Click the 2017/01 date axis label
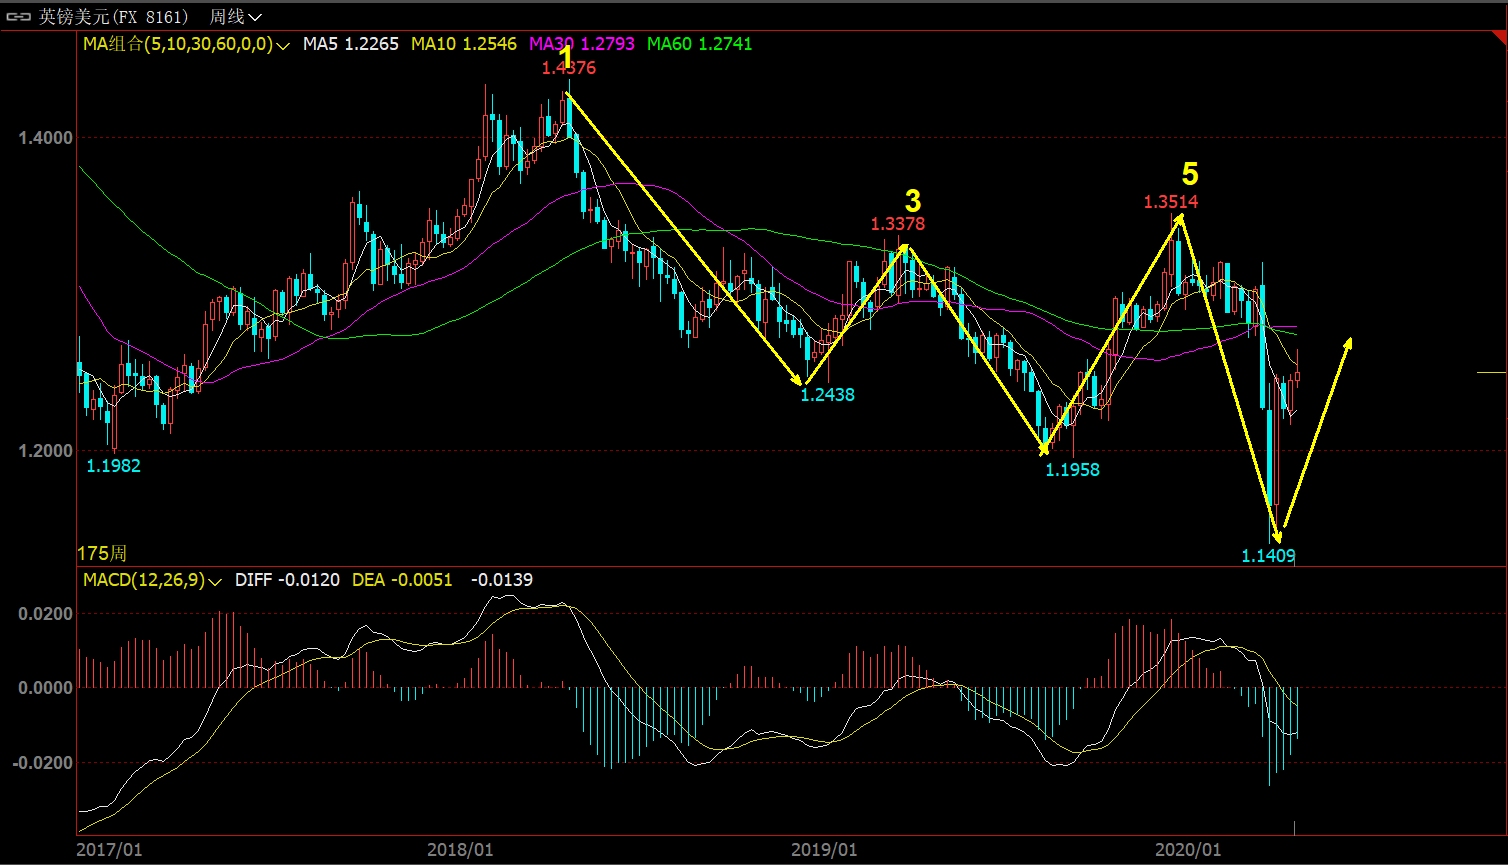This screenshot has height=865, width=1508. 109,850
